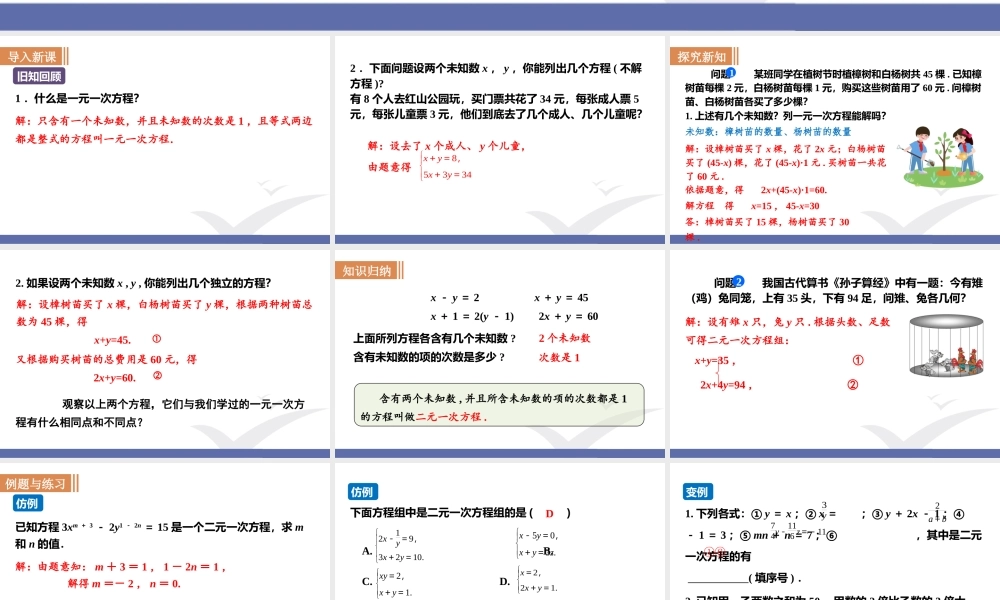The width and height of the screenshot is (1000, 600).
Task: Select answer letter D in the example
Action: [x=550, y=513]
